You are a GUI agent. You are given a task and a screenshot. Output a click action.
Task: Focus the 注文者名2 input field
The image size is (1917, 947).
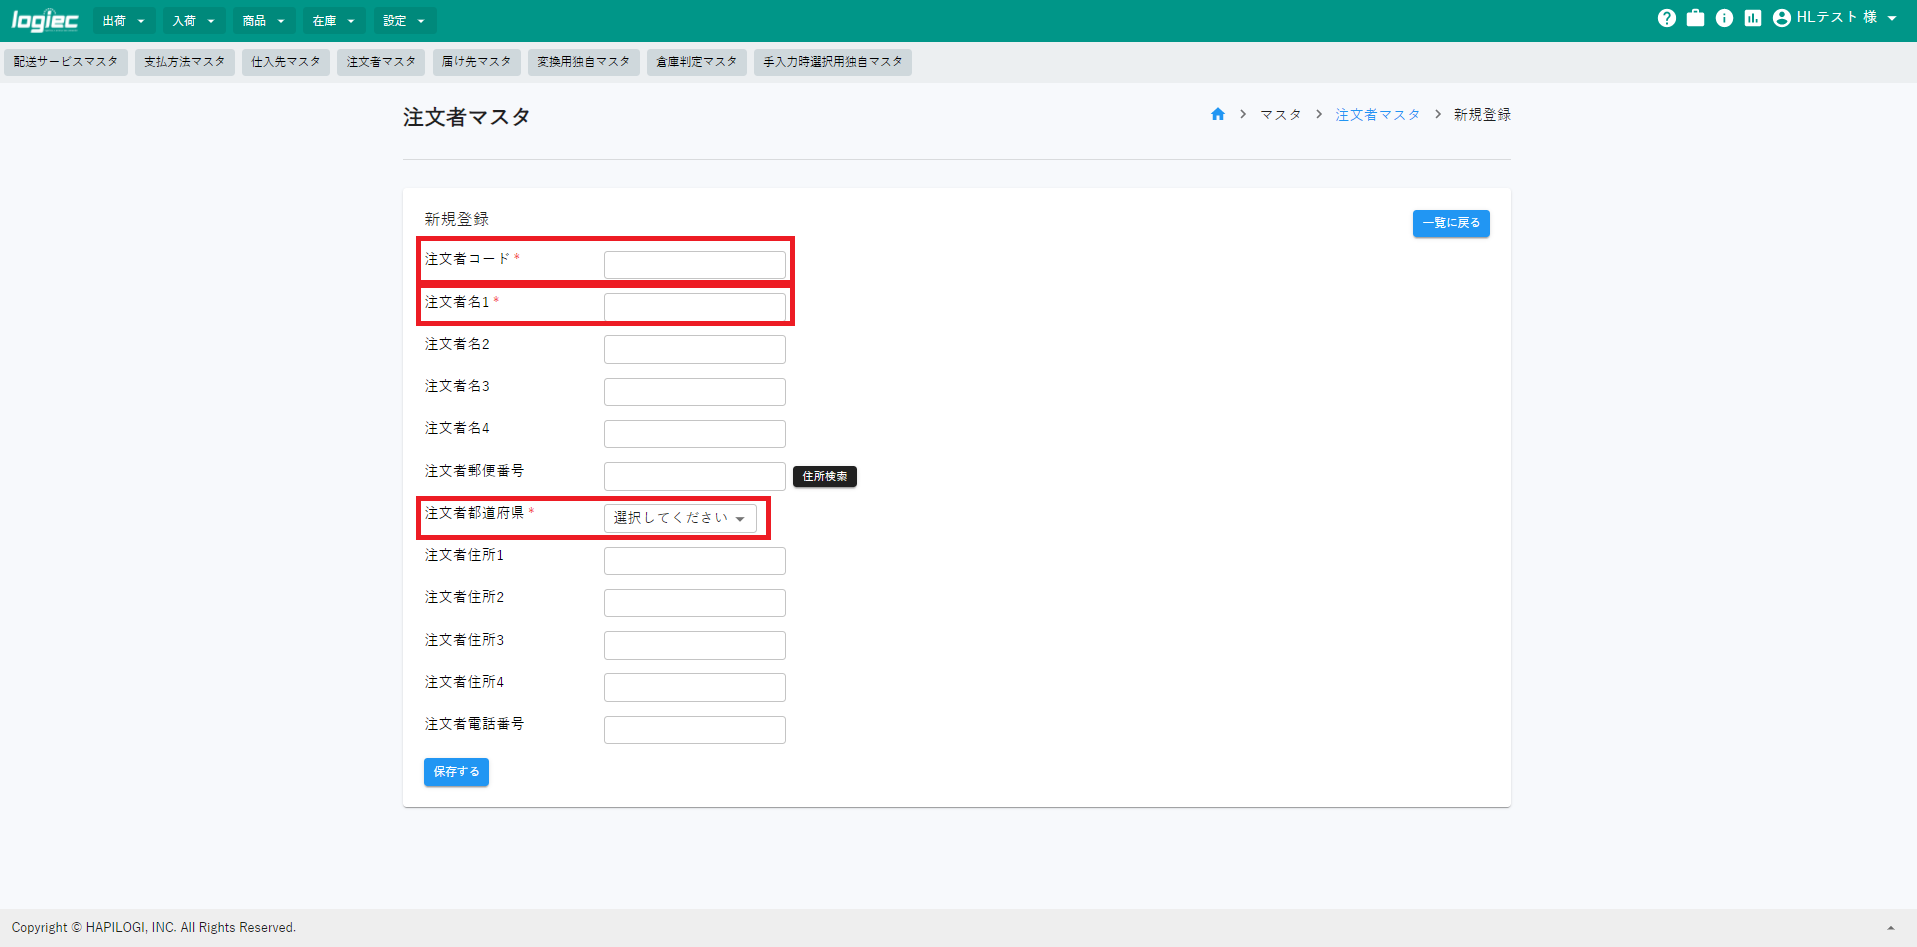pos(695,349)
